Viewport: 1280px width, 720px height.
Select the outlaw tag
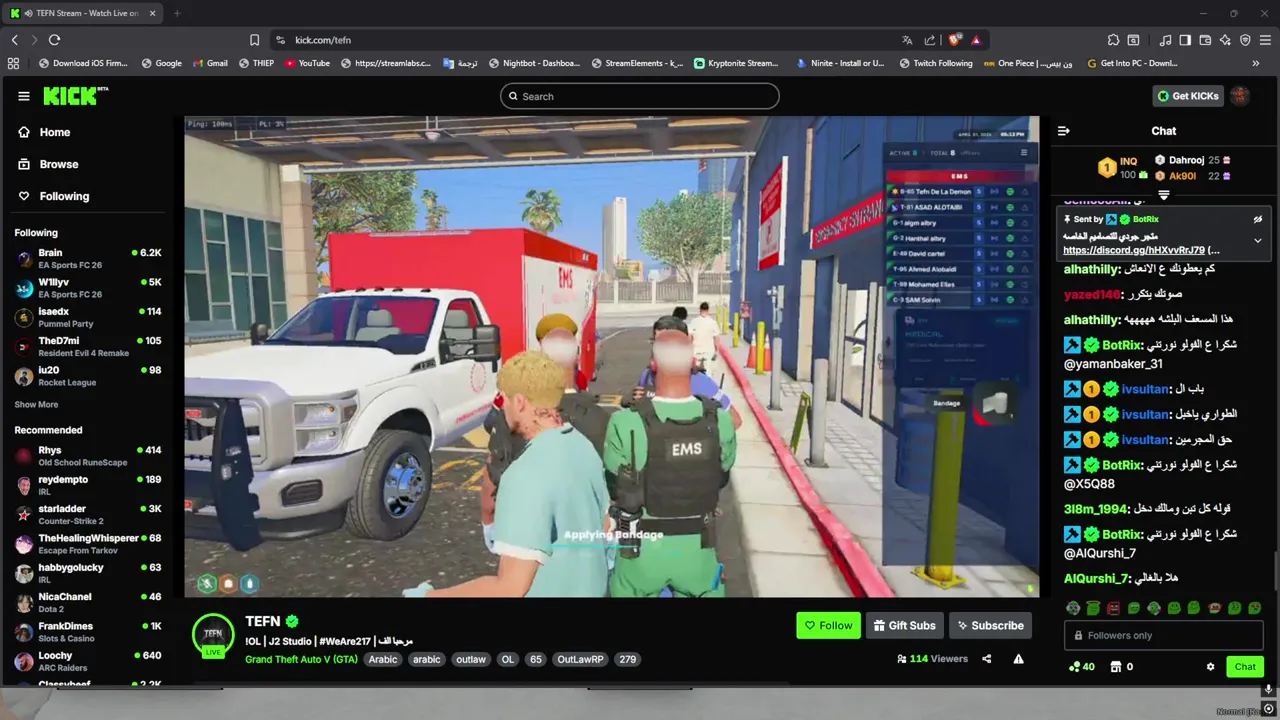point(471,660)
